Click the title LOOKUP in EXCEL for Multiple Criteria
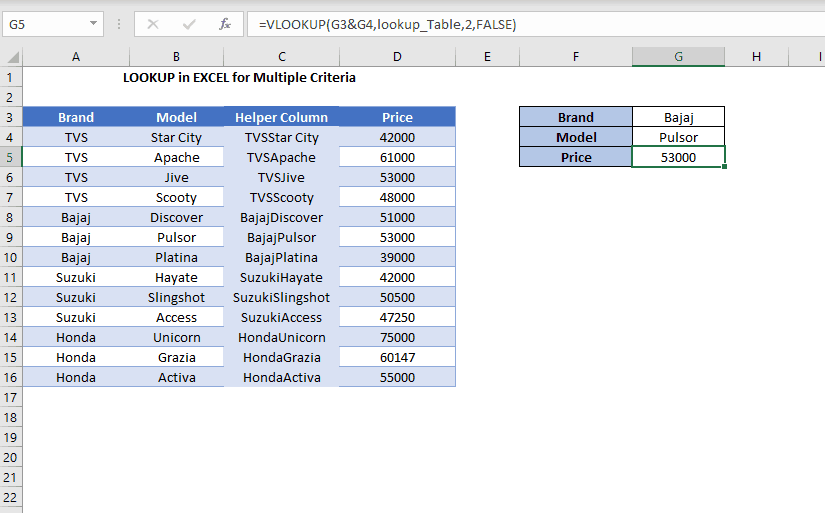This screenshot has height=513, width=825. coord(239,77)
